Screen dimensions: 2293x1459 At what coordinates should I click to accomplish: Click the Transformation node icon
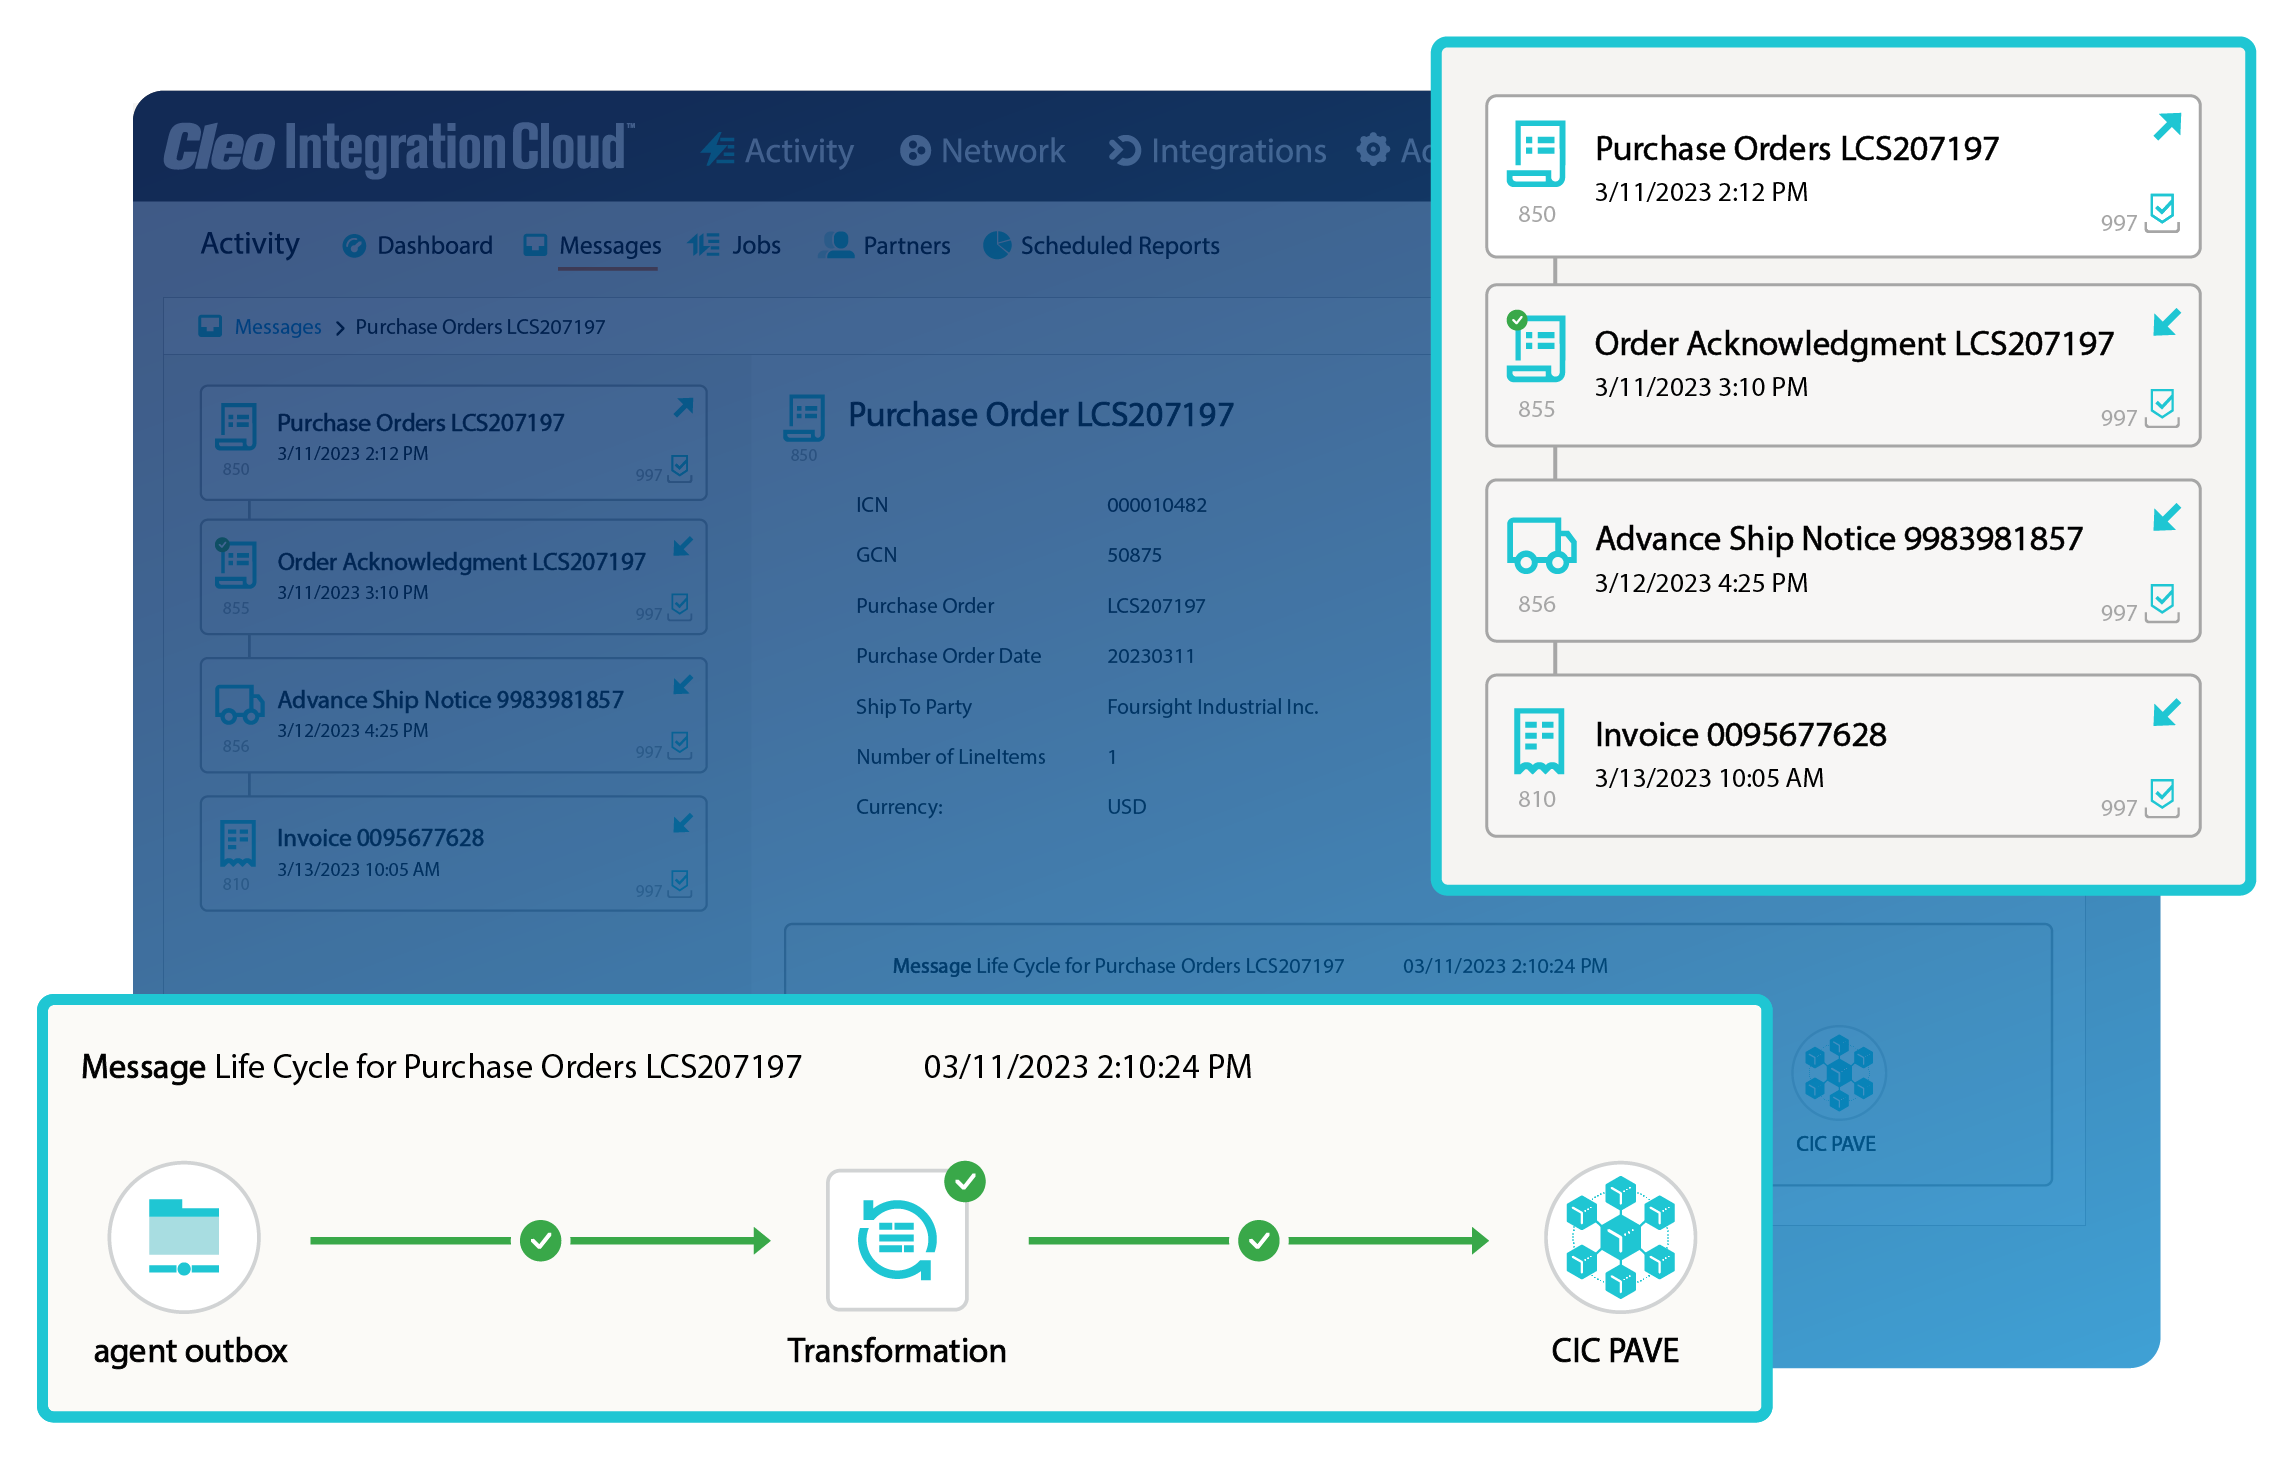897,1240
